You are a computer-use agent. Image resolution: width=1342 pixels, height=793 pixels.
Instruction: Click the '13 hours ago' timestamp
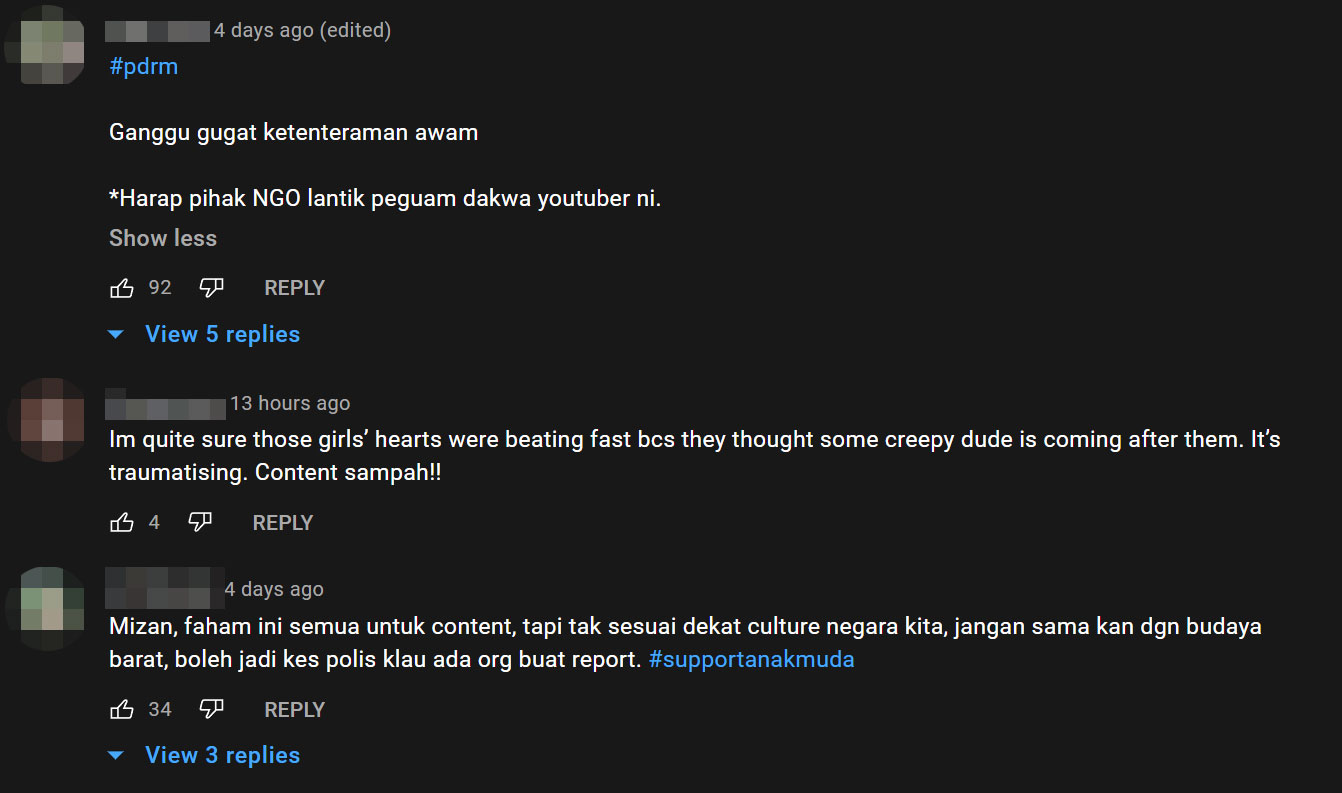click(x=290, y=403)
